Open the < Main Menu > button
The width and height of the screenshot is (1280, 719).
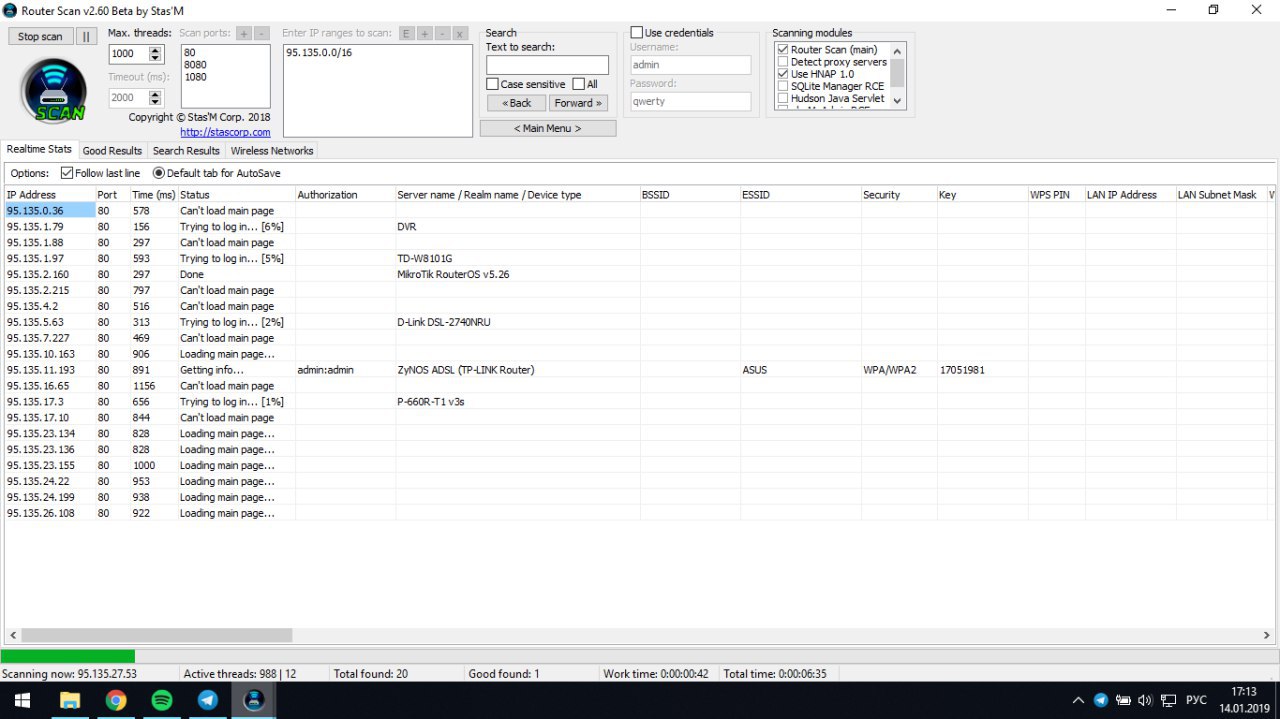pos(548,128)
